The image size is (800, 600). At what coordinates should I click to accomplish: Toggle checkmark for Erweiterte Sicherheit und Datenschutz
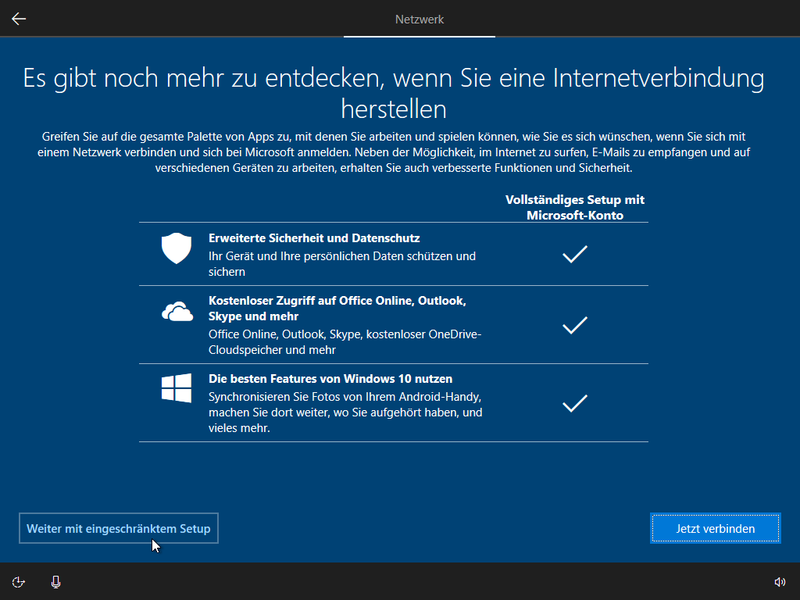click(575, 254)
